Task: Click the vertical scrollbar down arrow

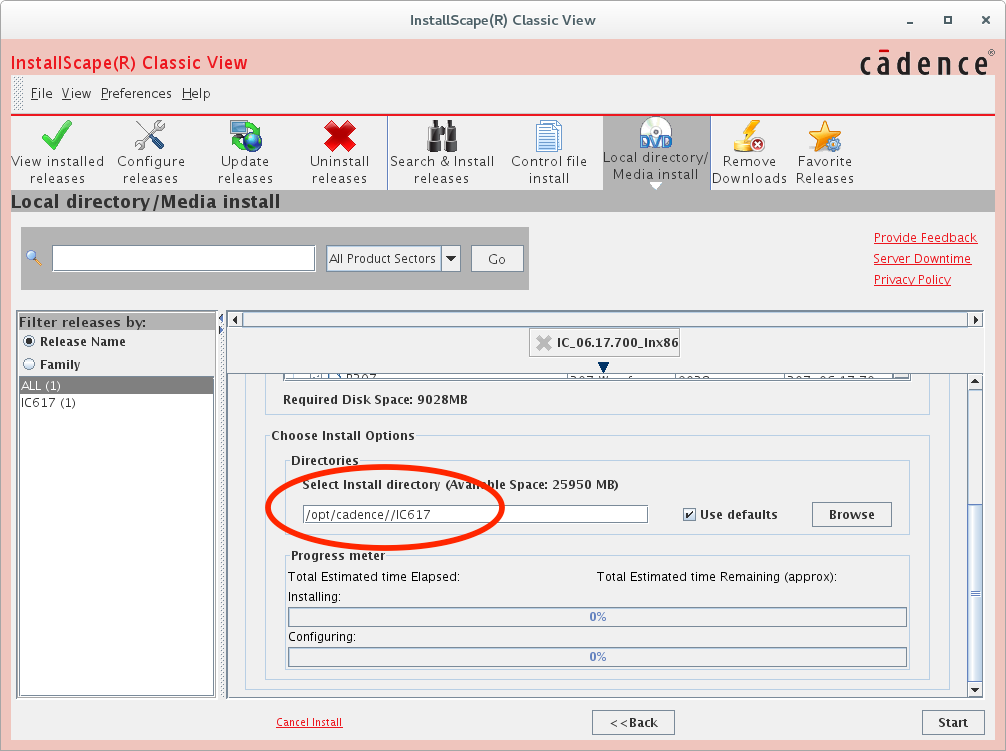Action: pos(975,690)
